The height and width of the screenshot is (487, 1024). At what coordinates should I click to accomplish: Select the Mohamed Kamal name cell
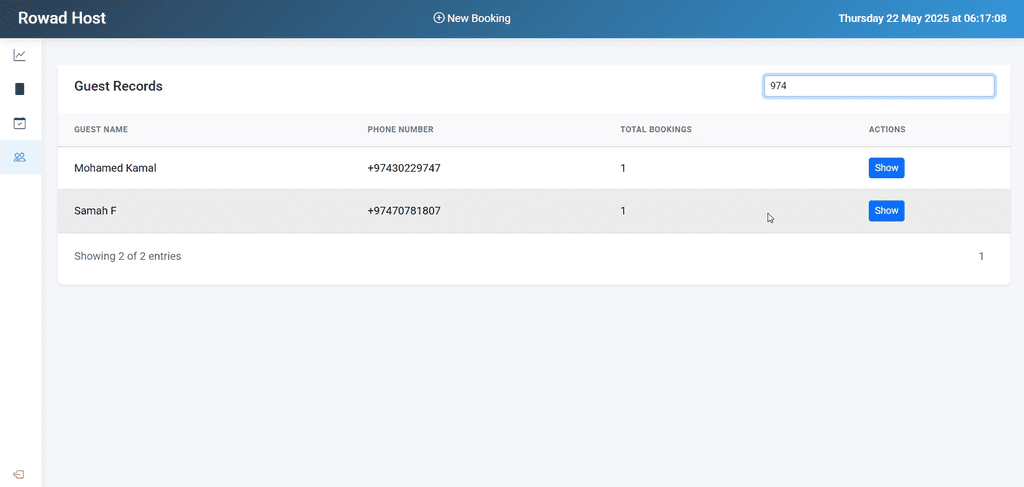(x=115, y=168)
